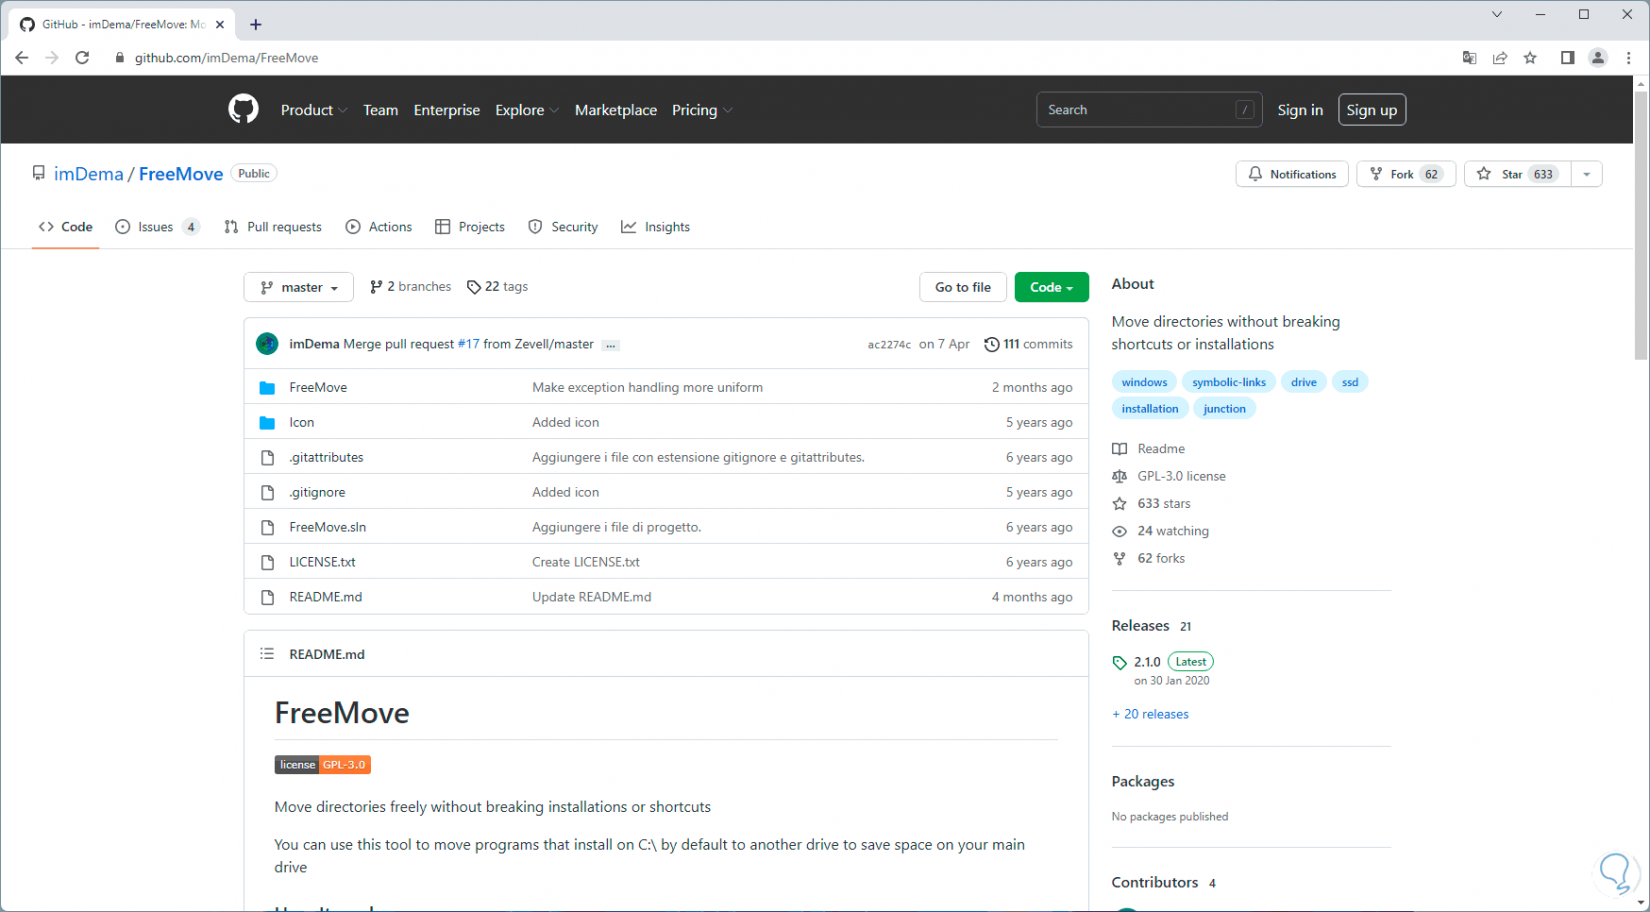This screenshot has height=912, width=1650.
Task: Click the Marketplace nav link
Action: 616,110
